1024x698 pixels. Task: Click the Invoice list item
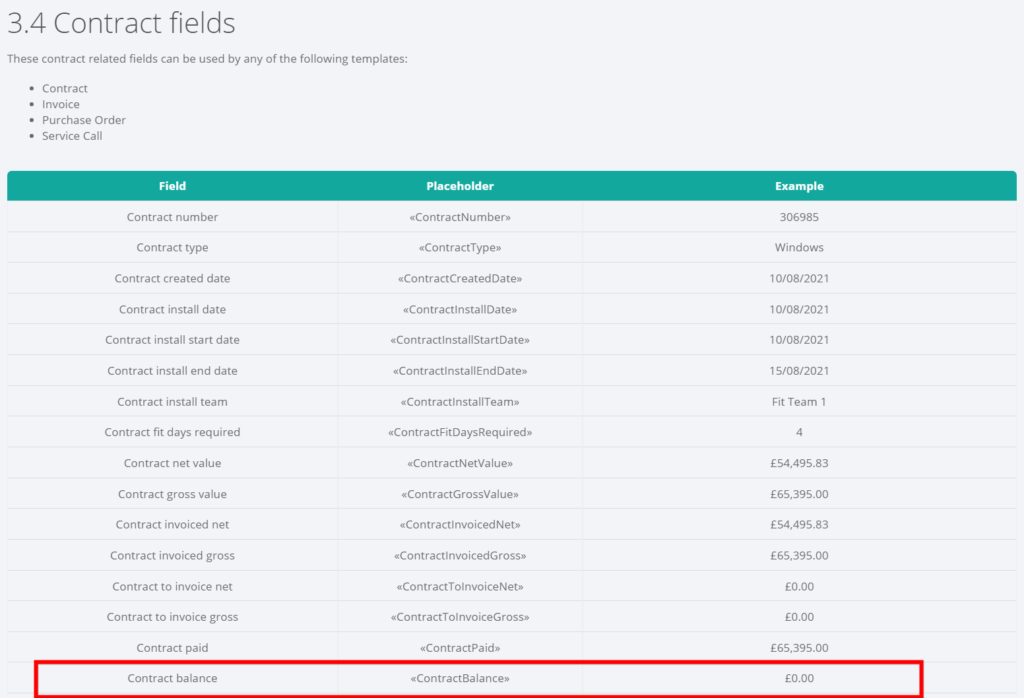61,104
